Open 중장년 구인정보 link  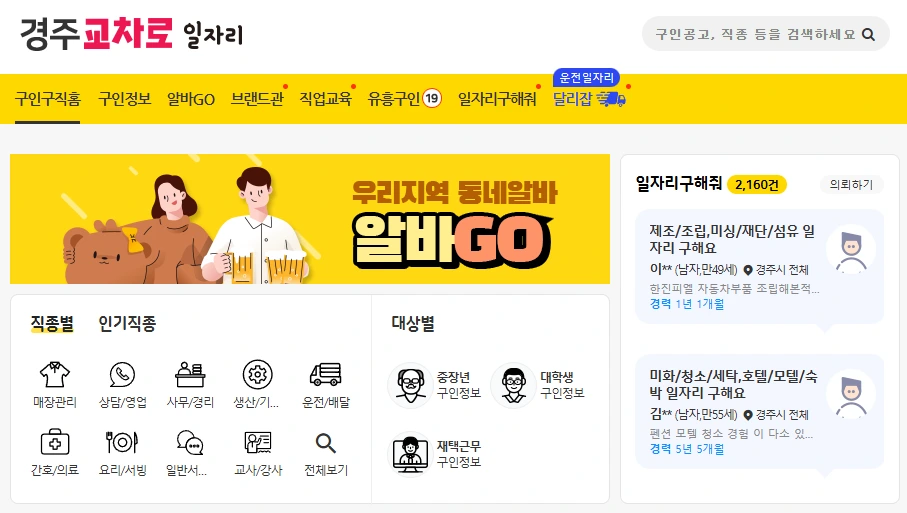pos(435,385)
